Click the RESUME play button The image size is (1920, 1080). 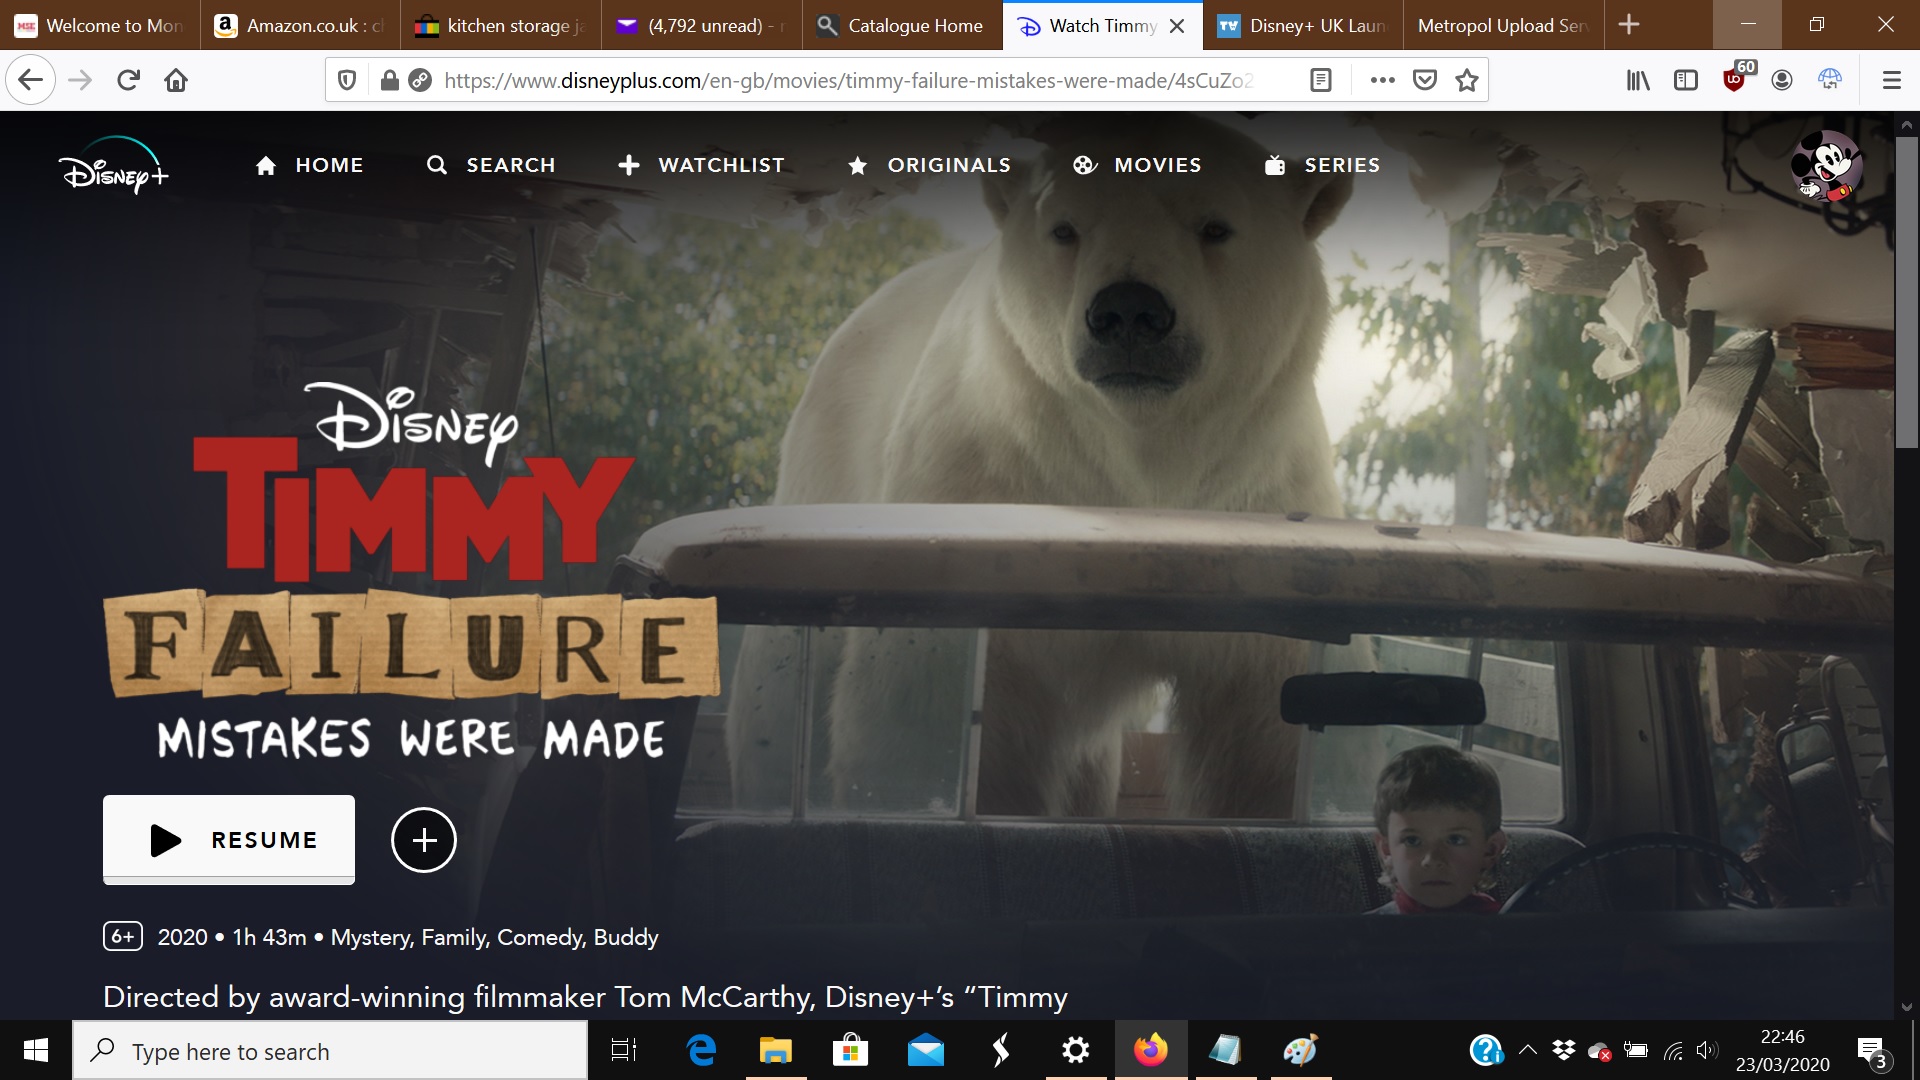[229, 839]
